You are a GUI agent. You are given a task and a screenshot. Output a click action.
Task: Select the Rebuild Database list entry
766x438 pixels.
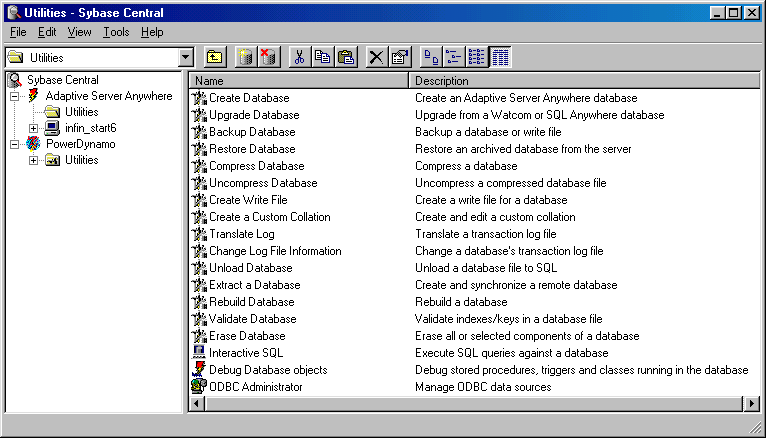point(252,302)
